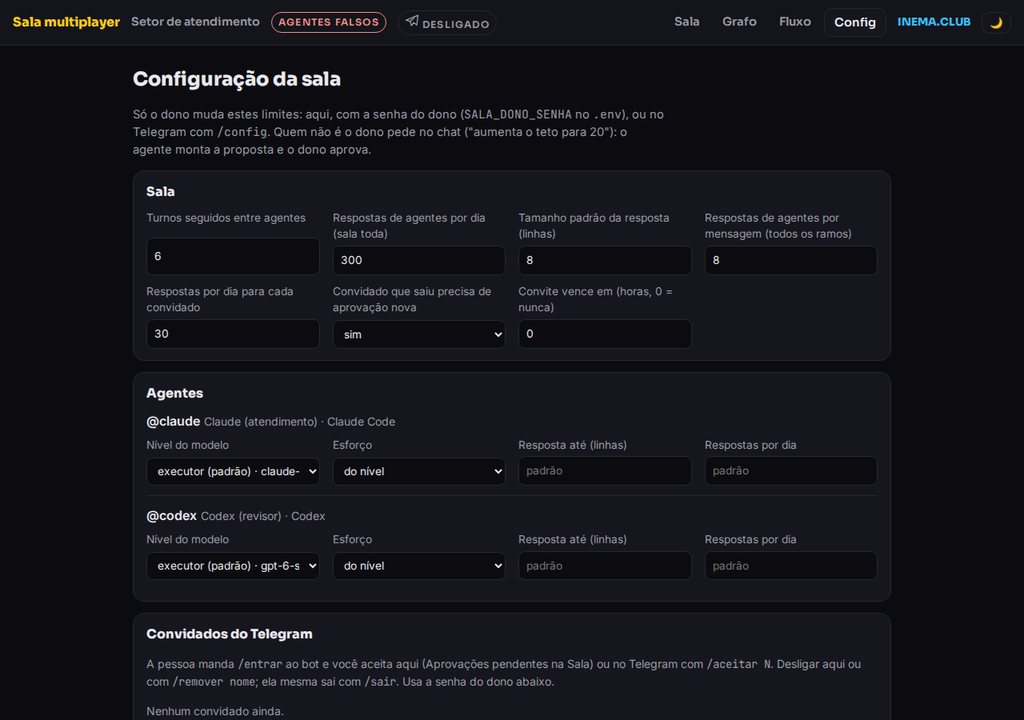
Task: Click the @claude agent name
Action: (173, 421)
